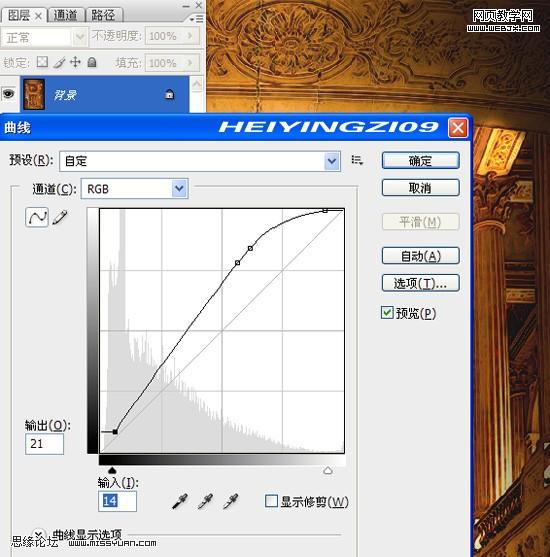Pick the gray point eyedropper
The image size is (550, 557).
pyautogui.click(x=205, y=501)
